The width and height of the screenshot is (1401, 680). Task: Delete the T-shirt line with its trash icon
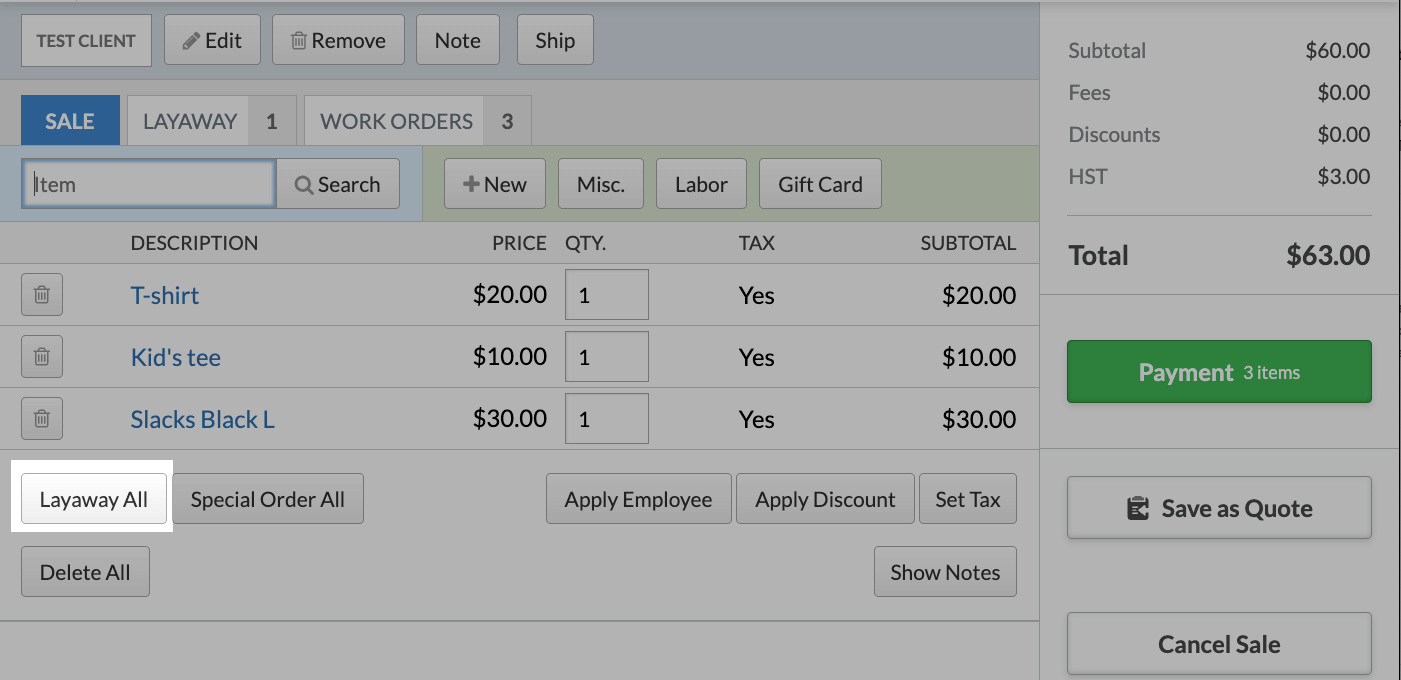tap(42, 295)
